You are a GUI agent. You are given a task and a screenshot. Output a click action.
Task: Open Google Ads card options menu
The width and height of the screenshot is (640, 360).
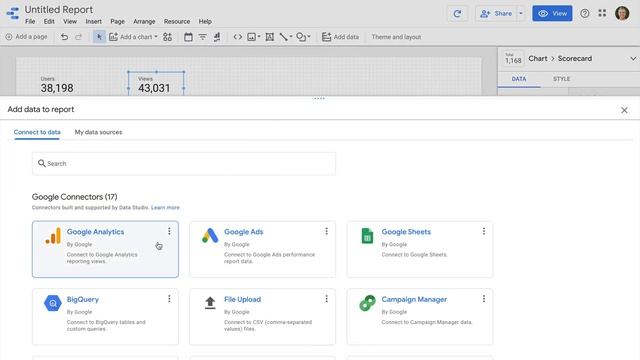327,231
